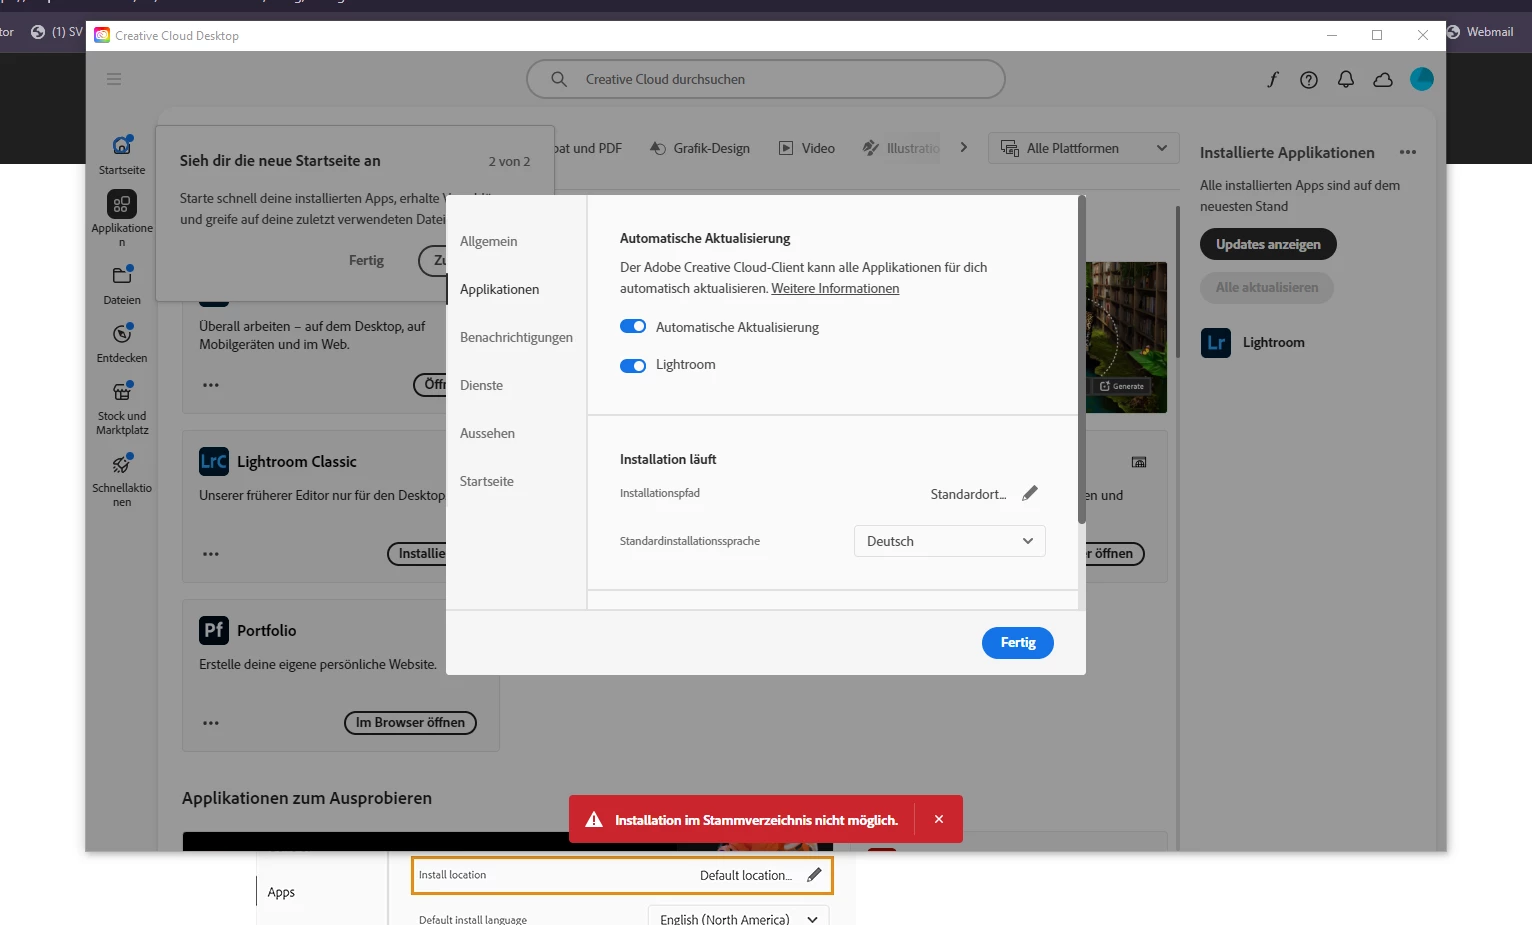Click the pencil icon beside Default location
Viewport: 1532px width, 925px height.
(814, 875)
